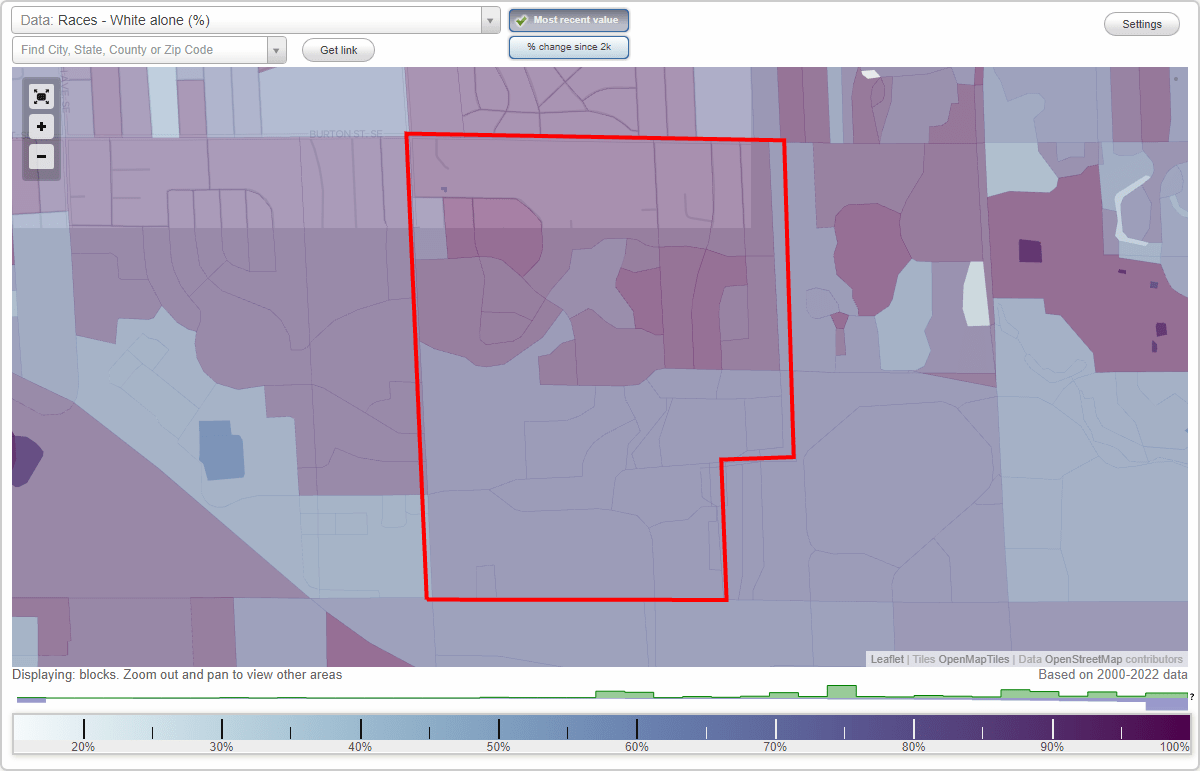Enable the % change since 2k view
This screenshot has width=1200, height=771.
pyautogui.click(x=569, y=47)
